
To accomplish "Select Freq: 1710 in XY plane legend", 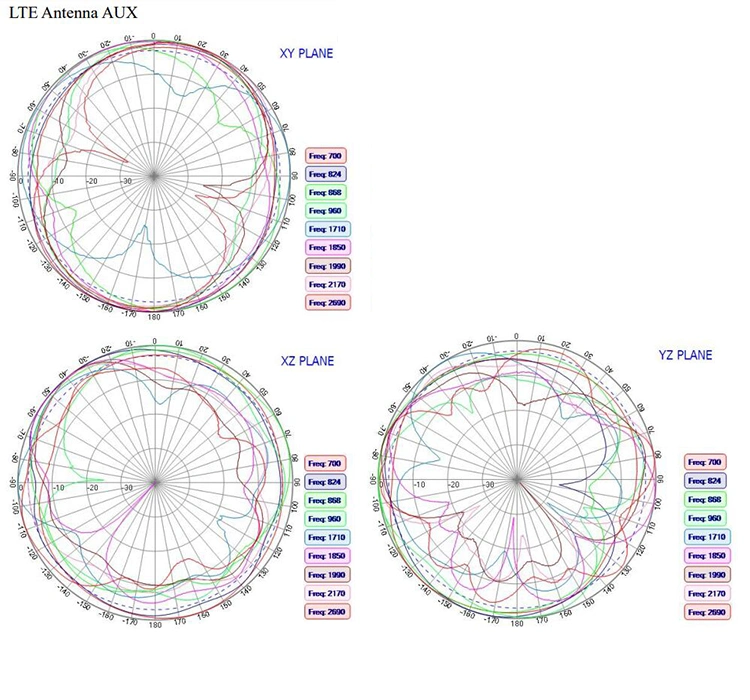I will pyautogui.click(x=325, y=229).
